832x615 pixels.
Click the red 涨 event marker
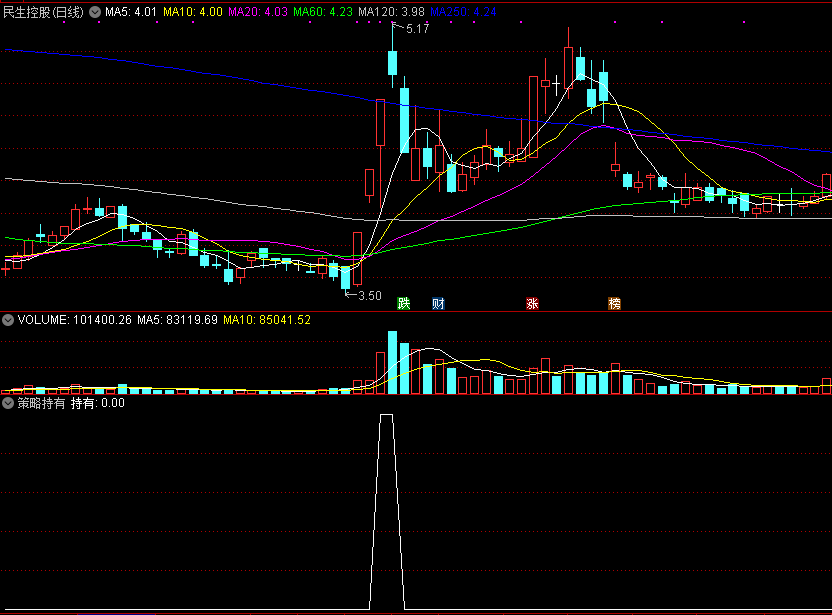click(x=532, y=304)
